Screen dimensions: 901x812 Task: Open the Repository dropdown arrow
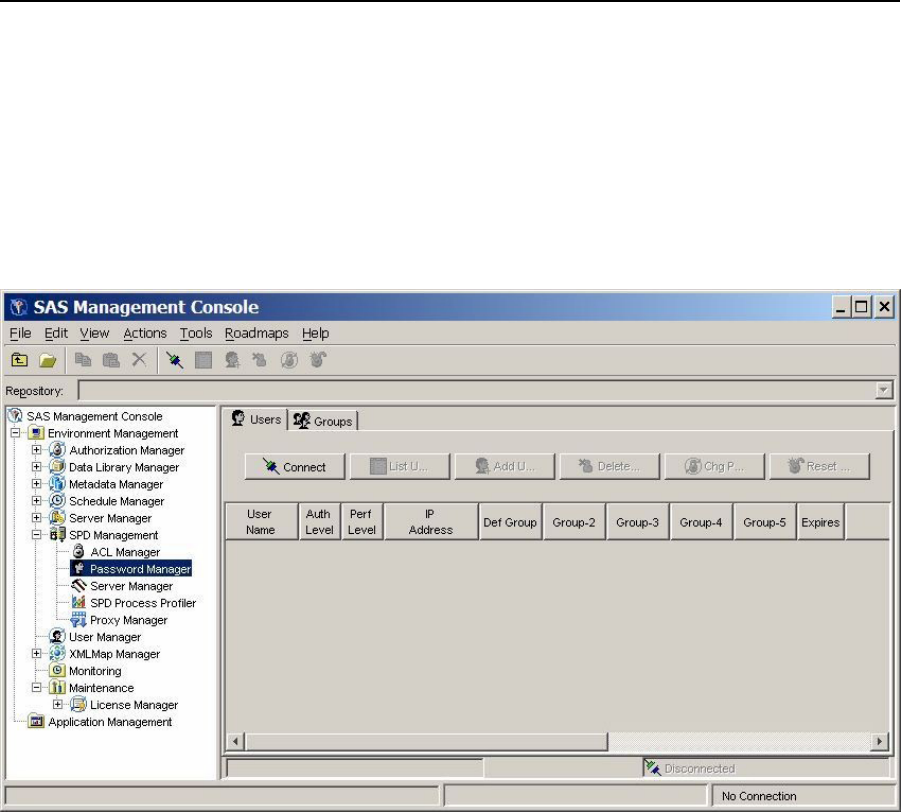point(884,391)
